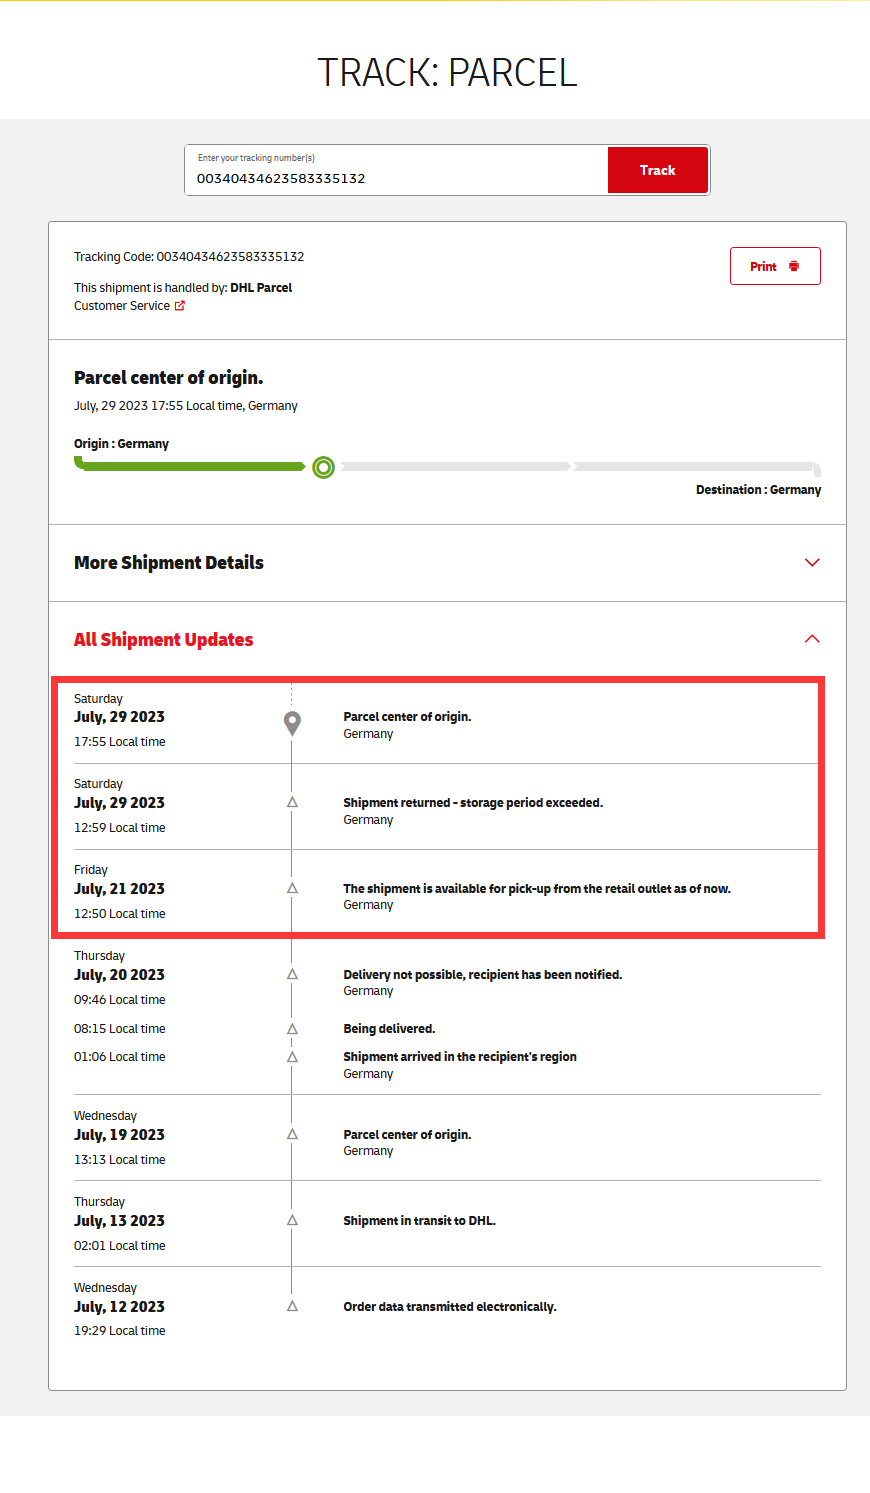Click triangle marker for Shipment returned update
Image resolution: width=870 pixels, height=1493 pixels.
tap(292, 802)
